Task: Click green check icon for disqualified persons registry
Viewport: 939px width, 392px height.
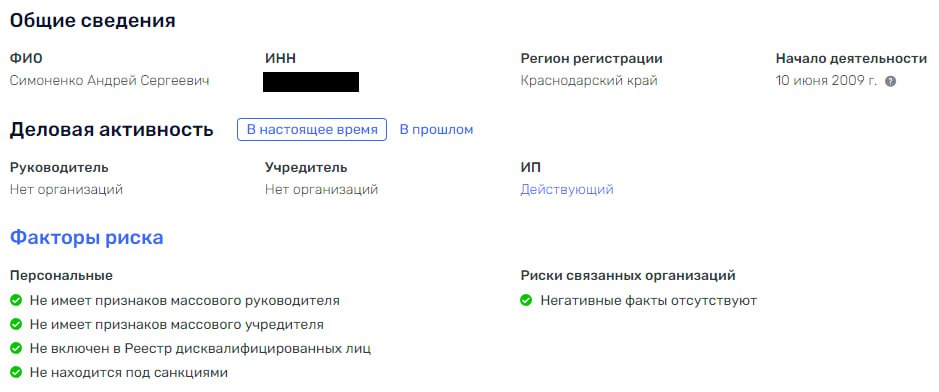Action: pyautogui.click(x=16, y=348)
